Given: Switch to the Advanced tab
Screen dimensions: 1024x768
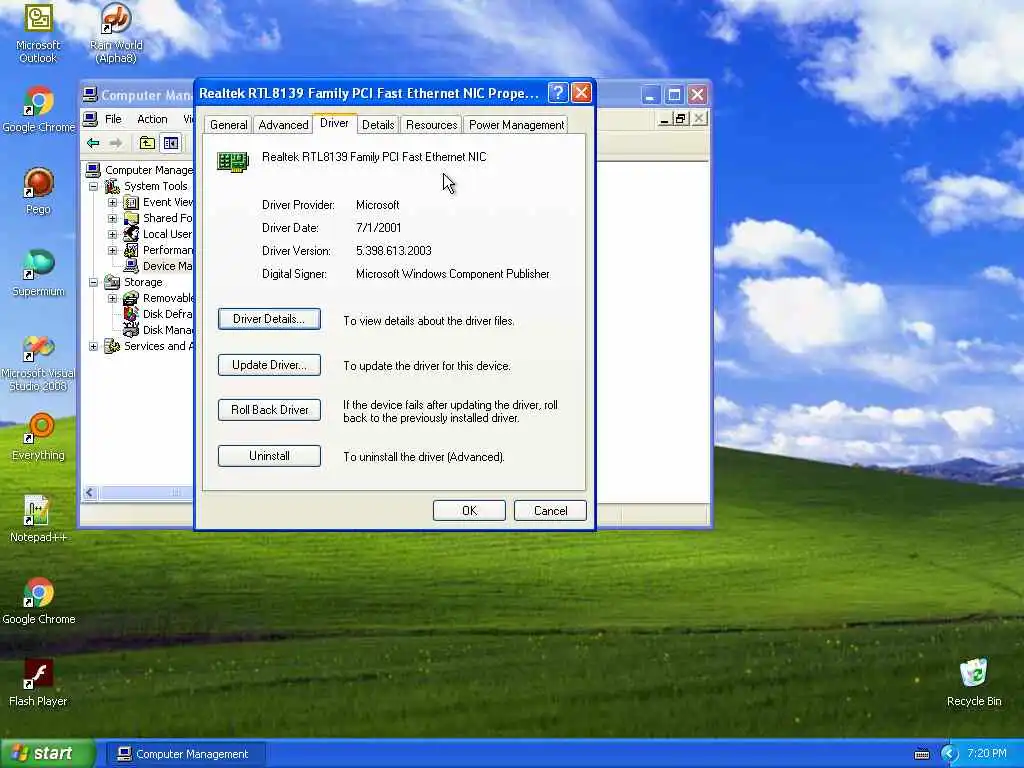Looking at the screenshot, I should pyautogui.click(x=283, y=125).
